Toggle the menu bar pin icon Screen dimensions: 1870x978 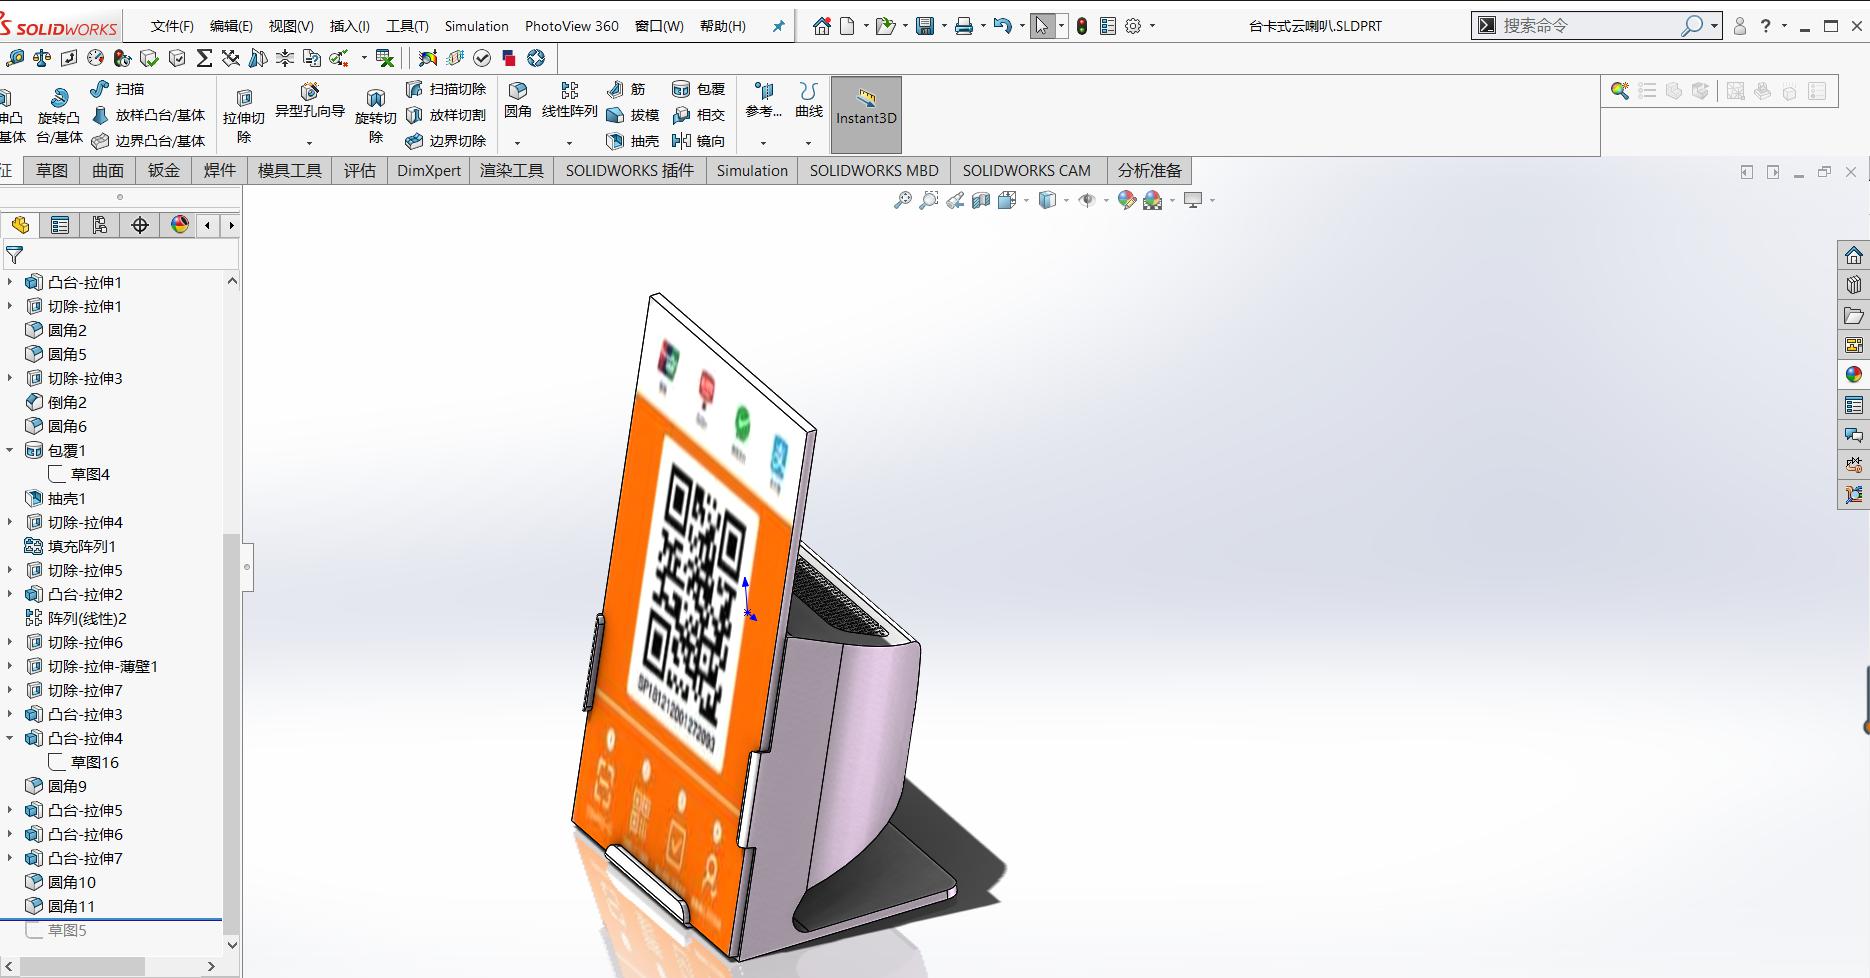[x=778, y=26]
